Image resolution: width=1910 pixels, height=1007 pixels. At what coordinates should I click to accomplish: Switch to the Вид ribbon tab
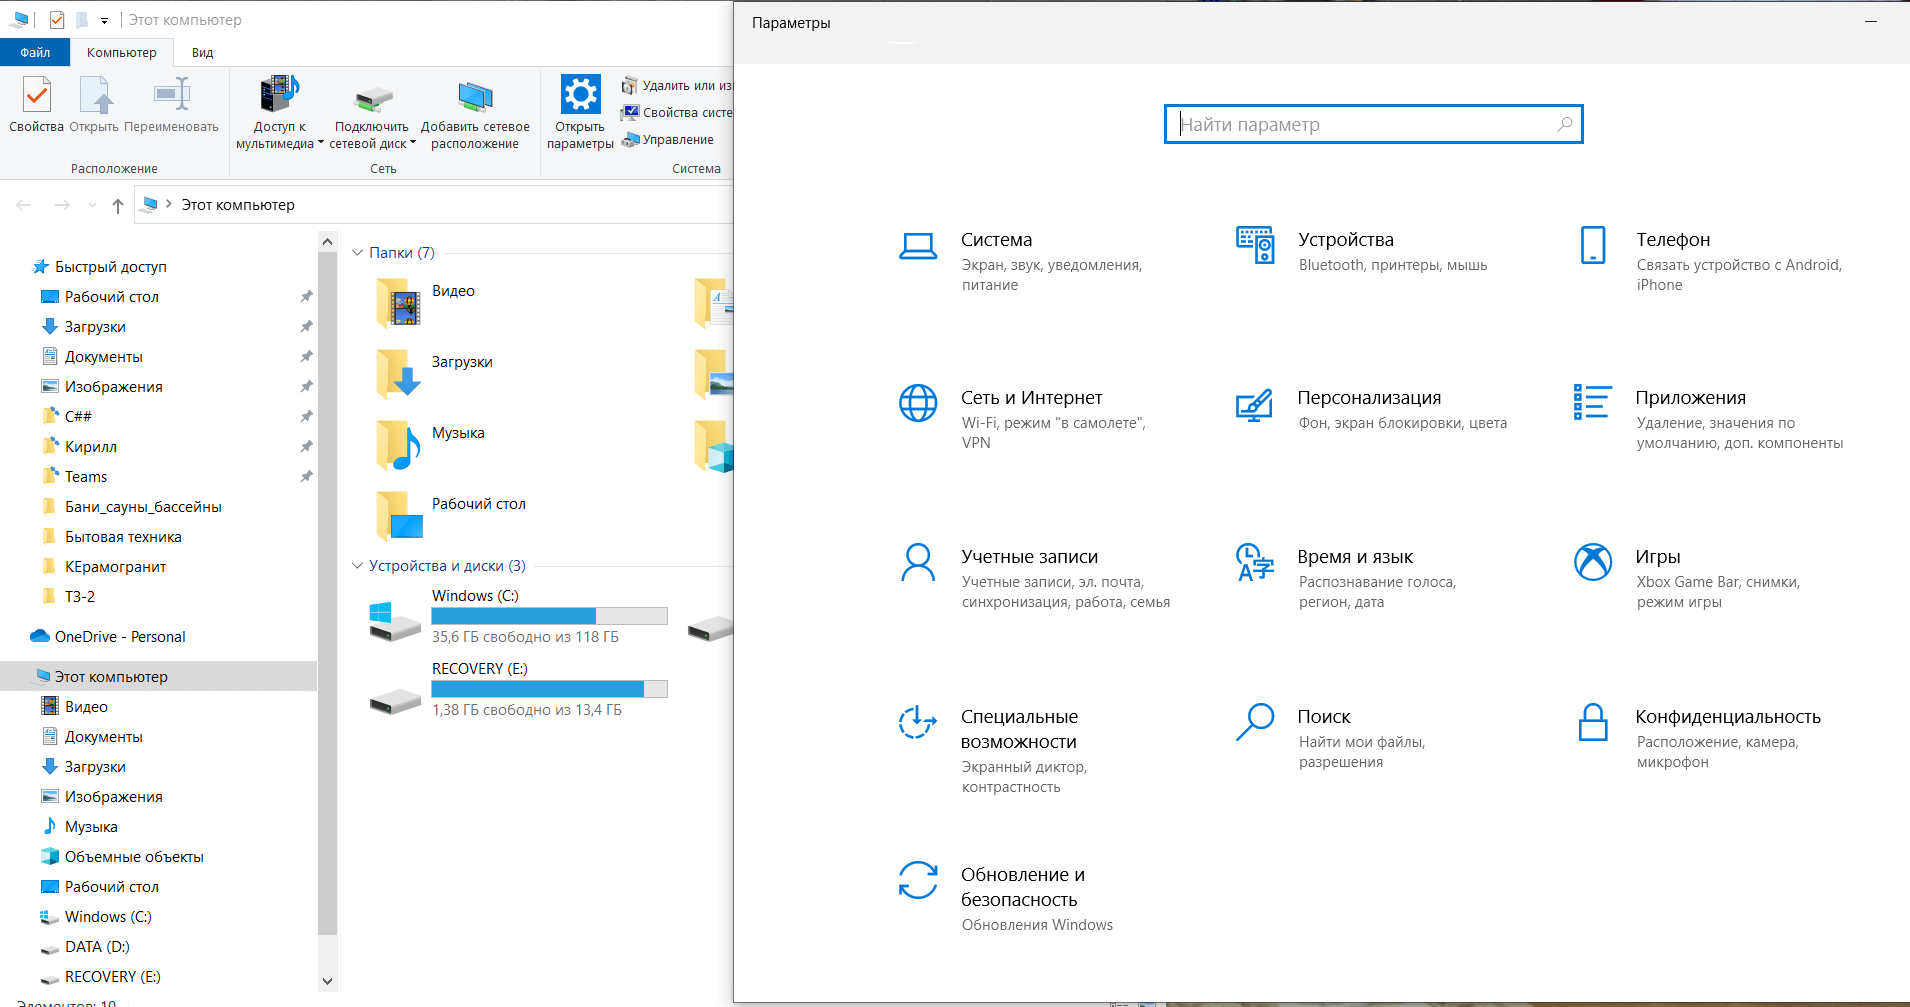click(x=202, y=53)
